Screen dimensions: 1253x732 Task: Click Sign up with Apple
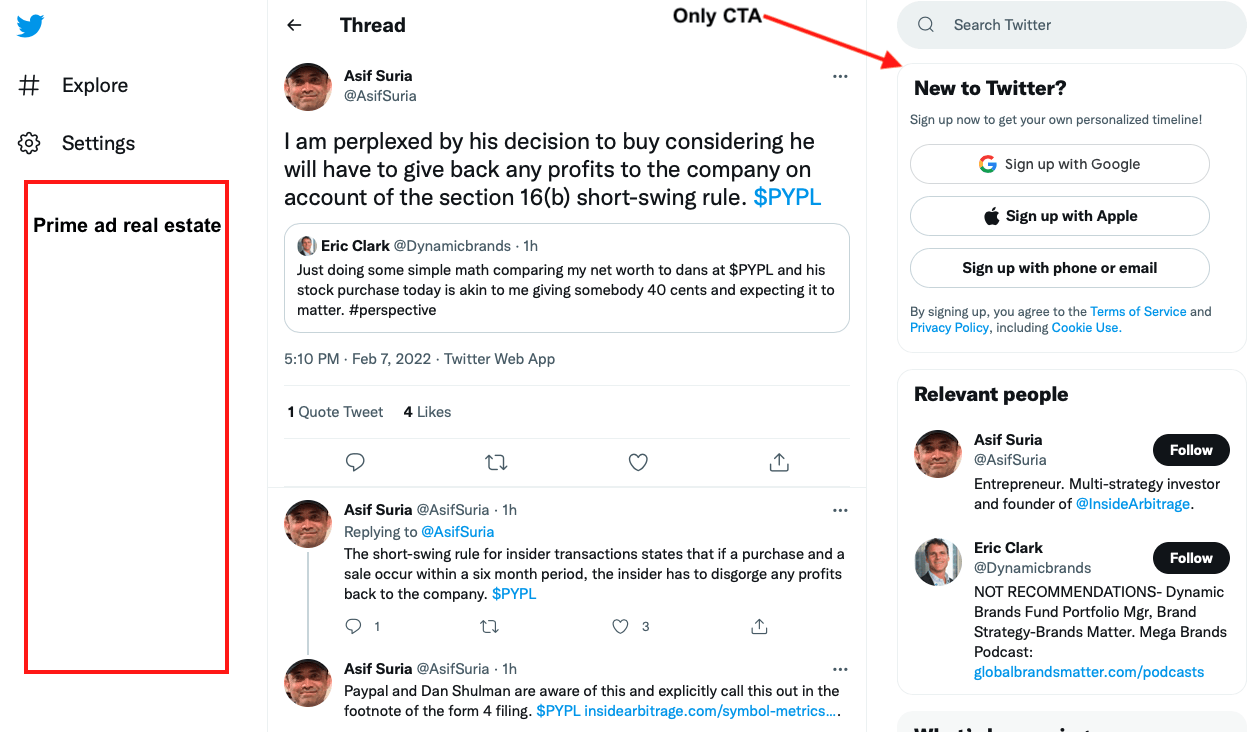[1059, 216]
